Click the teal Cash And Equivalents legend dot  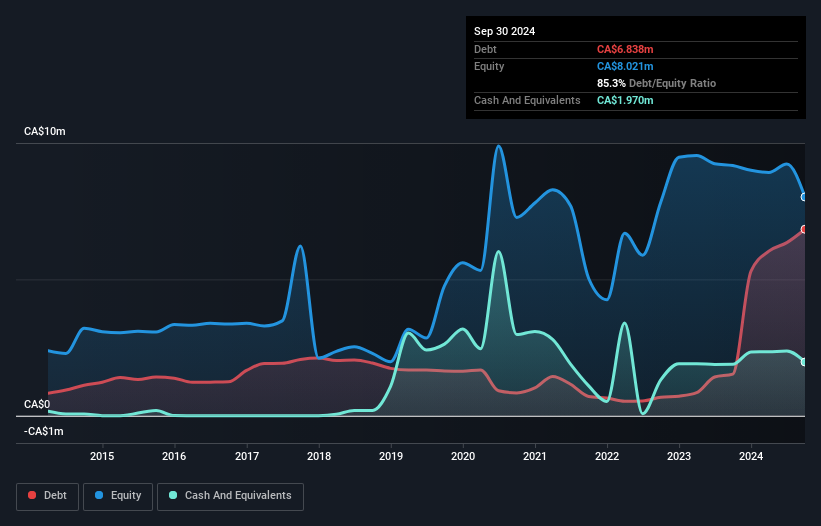173,495
